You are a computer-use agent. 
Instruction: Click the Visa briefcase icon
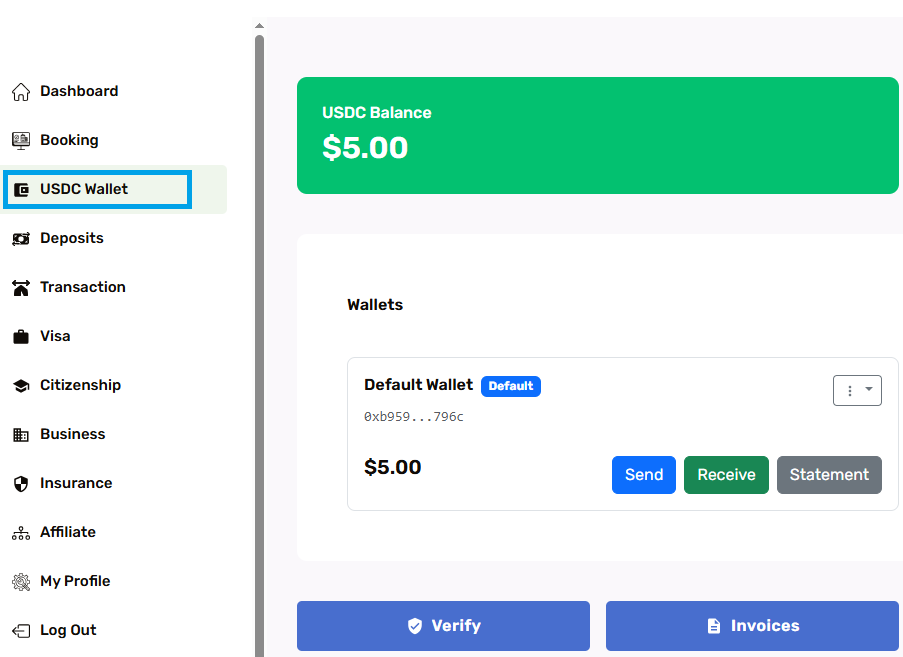tap(21, 337)
